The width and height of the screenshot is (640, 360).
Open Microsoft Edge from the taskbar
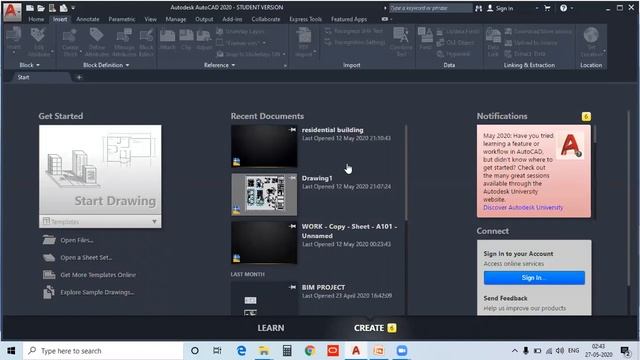click(x=241, y=351)
